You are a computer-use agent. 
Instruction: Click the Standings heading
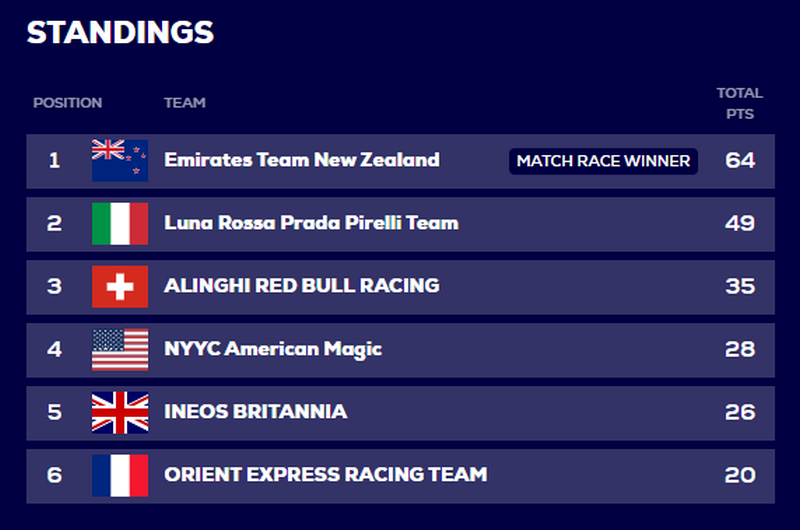click(x=120, y=32)
